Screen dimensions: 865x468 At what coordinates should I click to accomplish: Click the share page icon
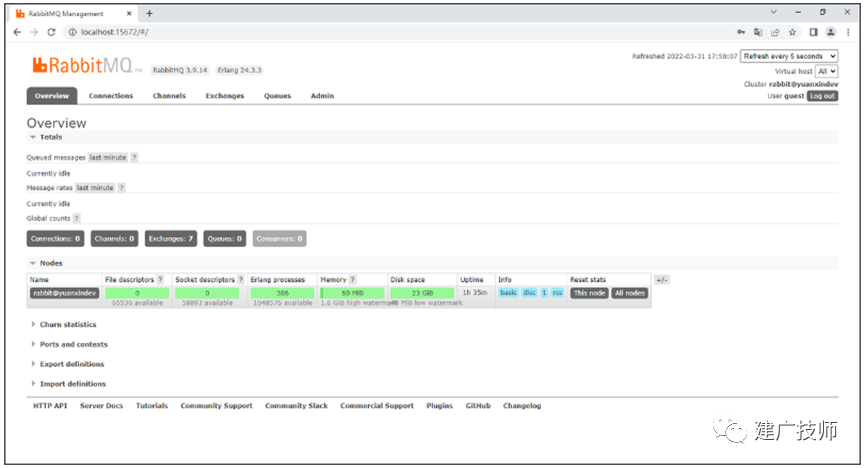(x=775, y=32)
